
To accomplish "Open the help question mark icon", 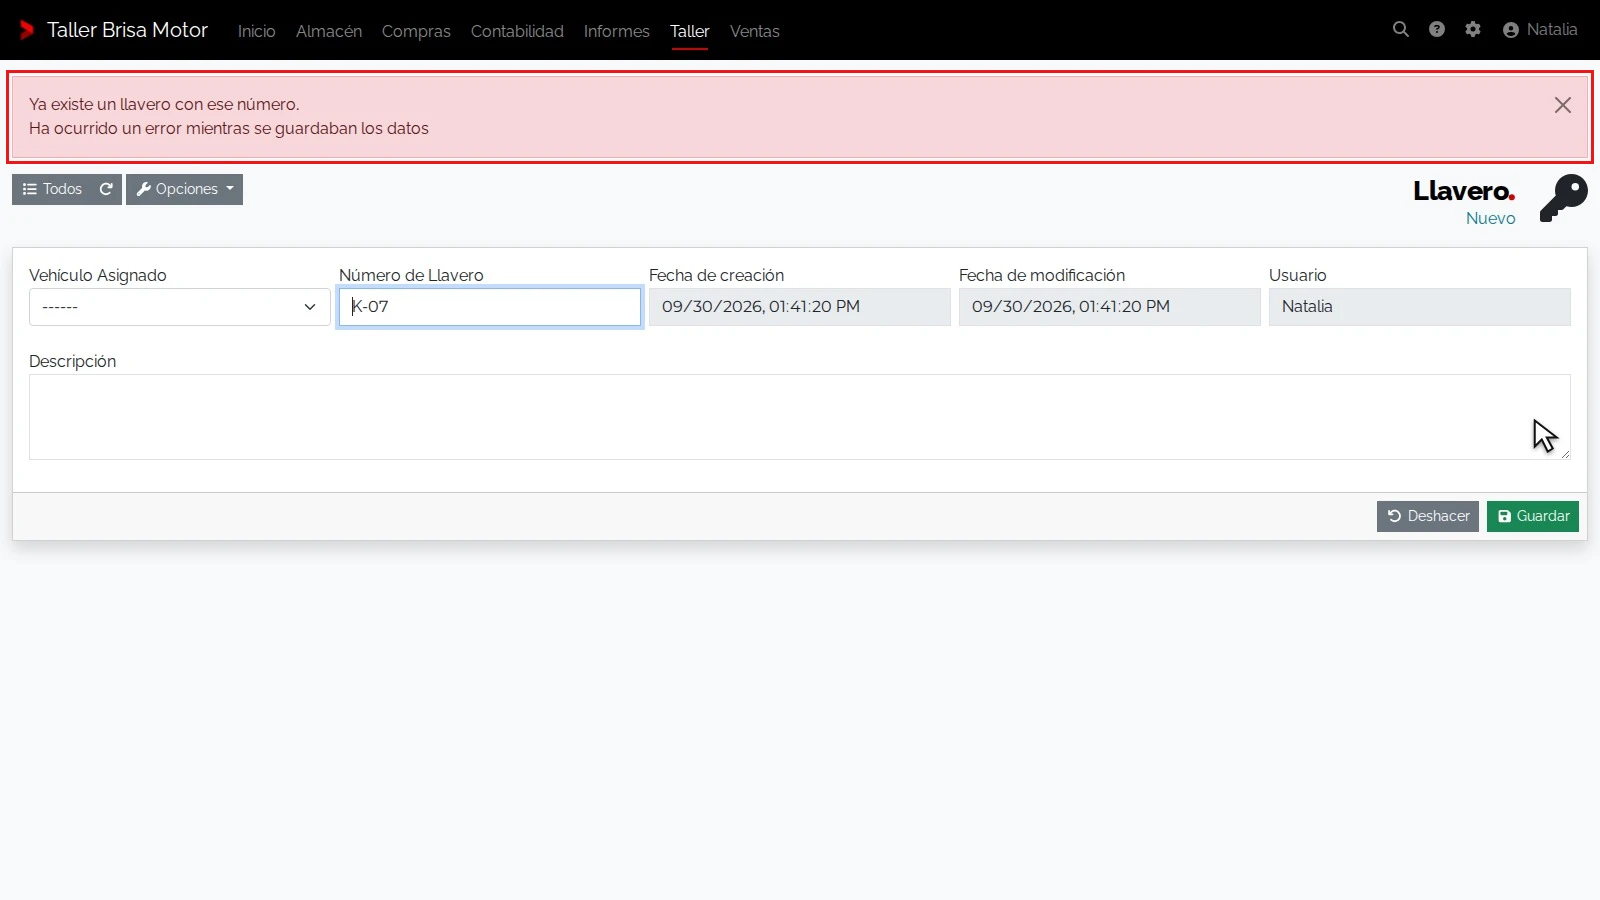I will [x=1437, y=30].
